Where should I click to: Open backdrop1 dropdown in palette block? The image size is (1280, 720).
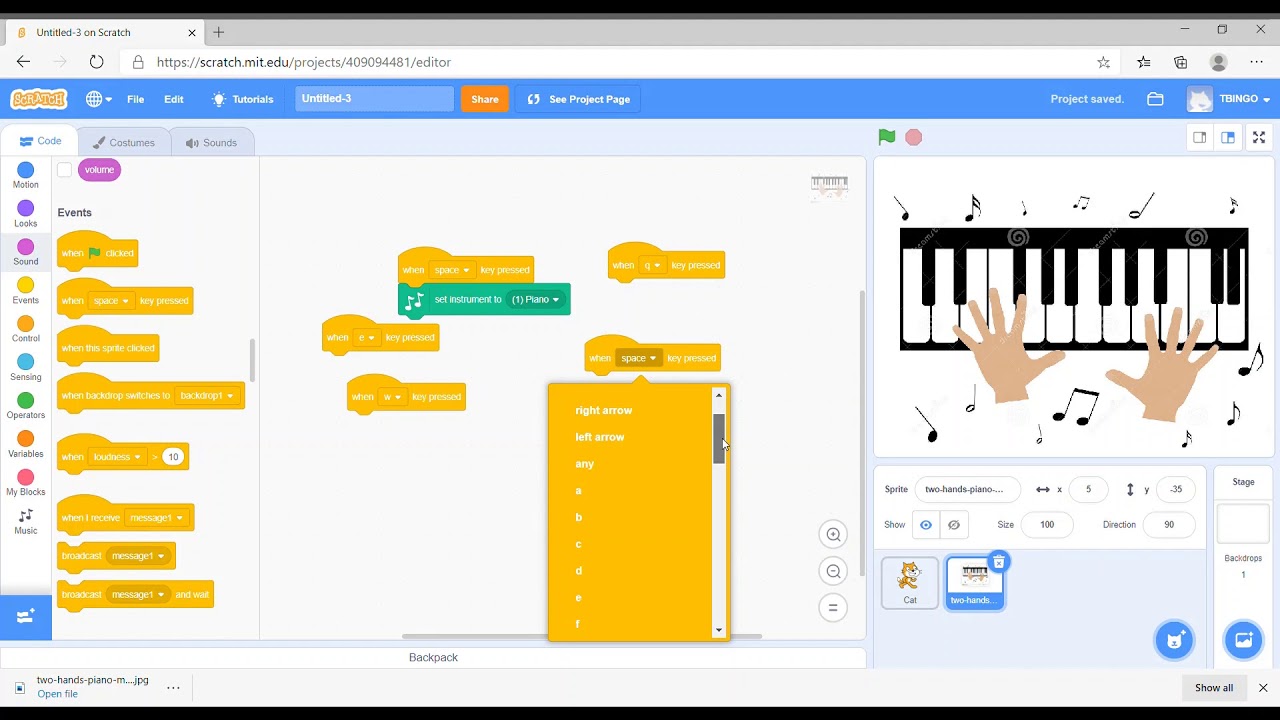(207, 395)
